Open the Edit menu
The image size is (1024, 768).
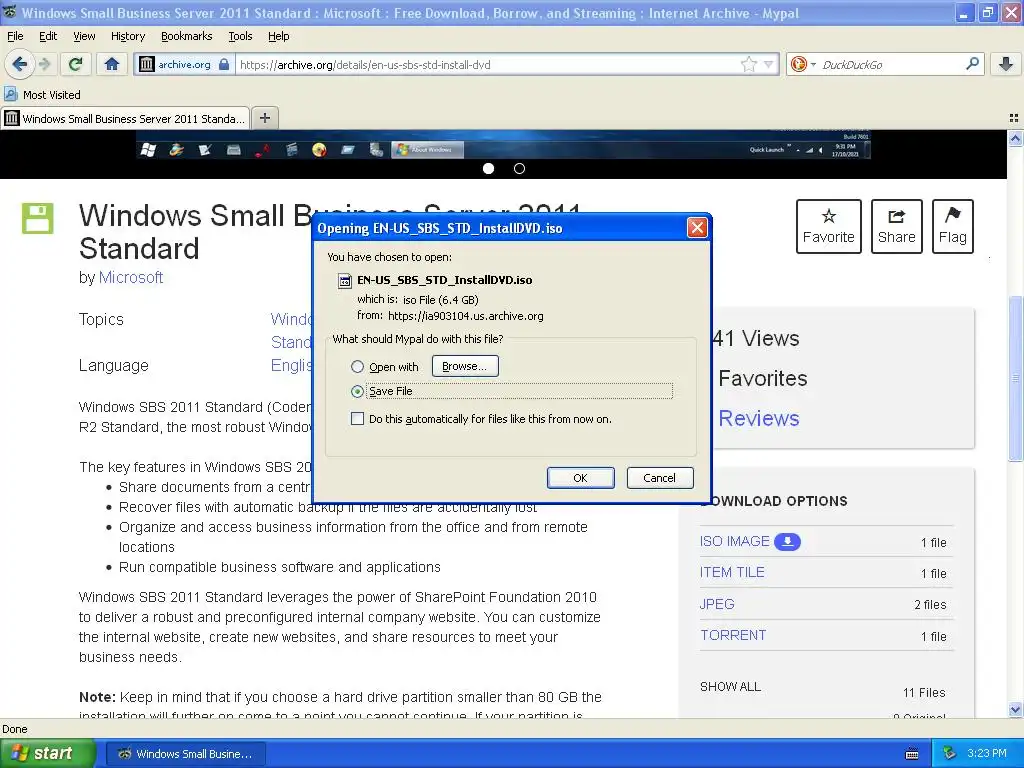click(x=48, y=36)
